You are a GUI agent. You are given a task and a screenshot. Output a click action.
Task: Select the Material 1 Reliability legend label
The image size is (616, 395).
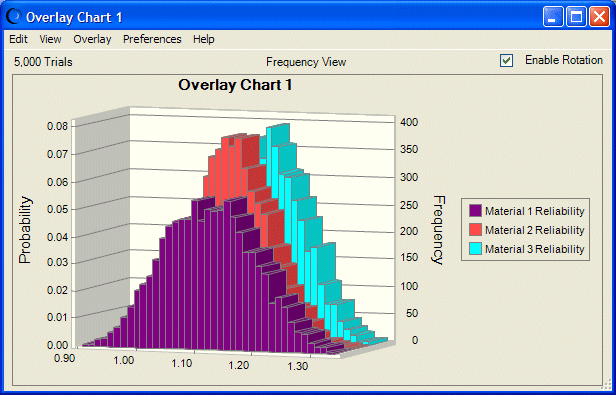(x=535, y=211)
